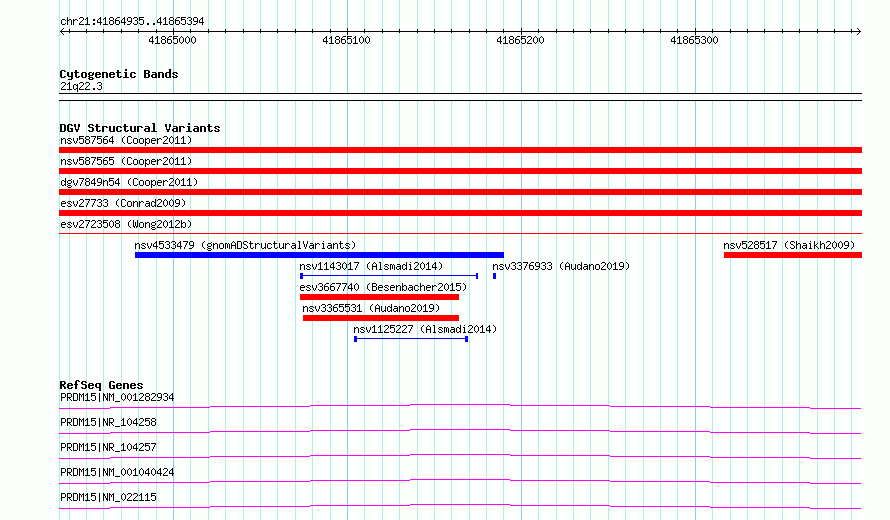Image resolution: width=890 pixels, height=520 pixels.
Task: Click the PRDM15|NR_104257 magenta intron line
Action: click(460, 456)
